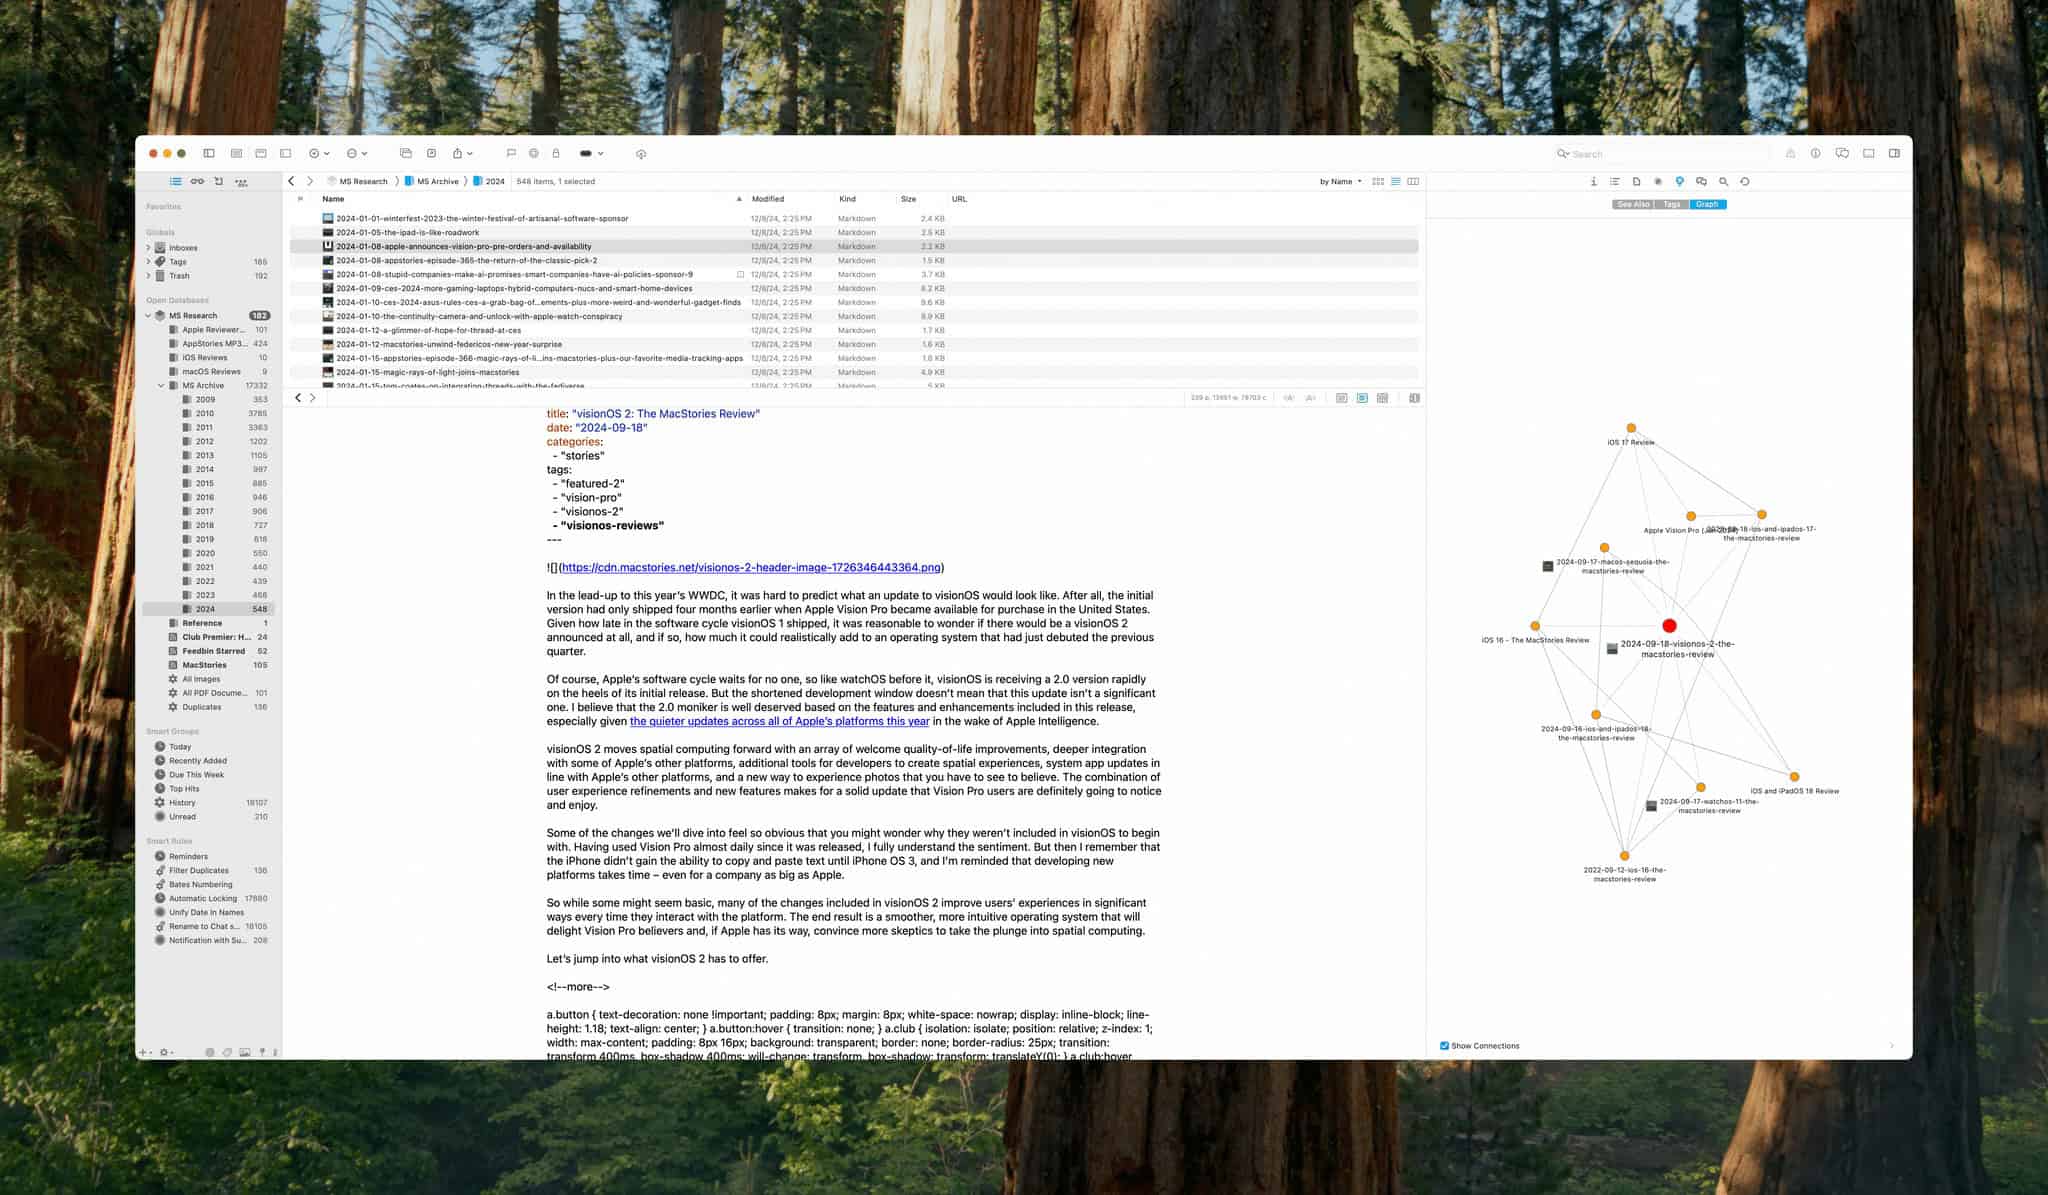Open the generic info inspector tab icon
This screenshot has height=1195, width=2048.
(x=1594, y=181)
